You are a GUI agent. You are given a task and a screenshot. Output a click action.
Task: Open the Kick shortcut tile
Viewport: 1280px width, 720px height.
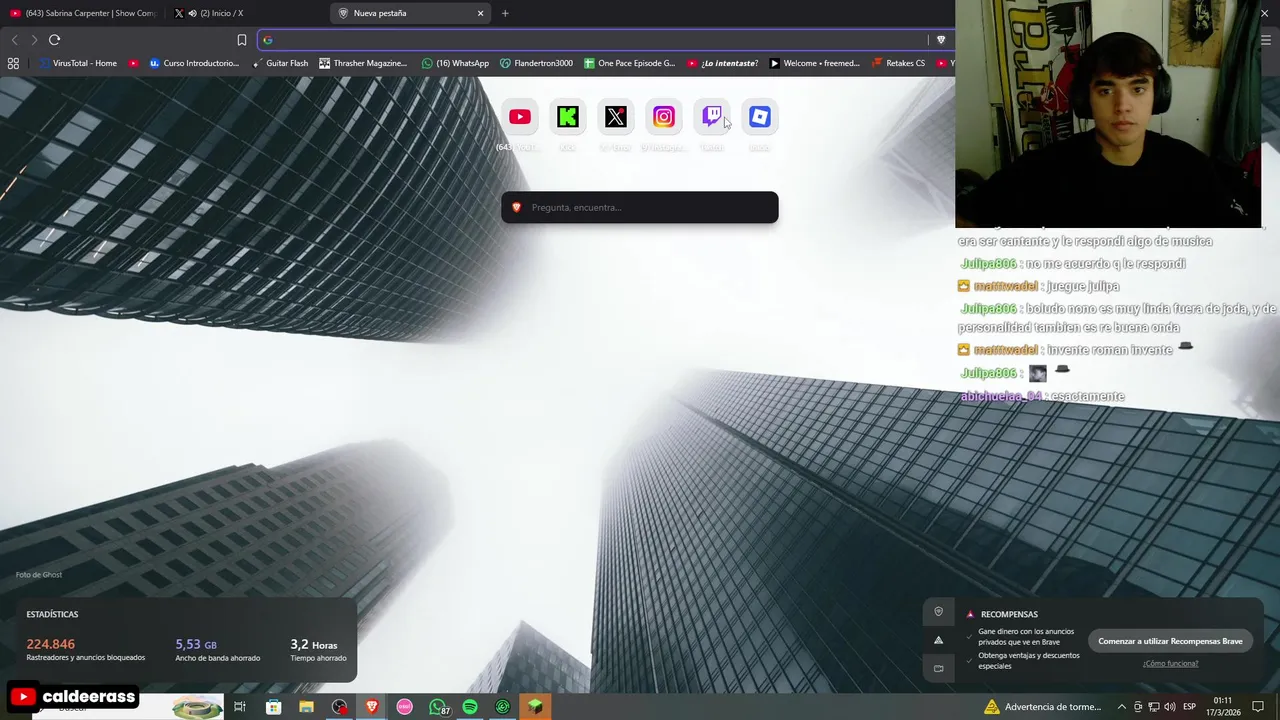point(567,117)
